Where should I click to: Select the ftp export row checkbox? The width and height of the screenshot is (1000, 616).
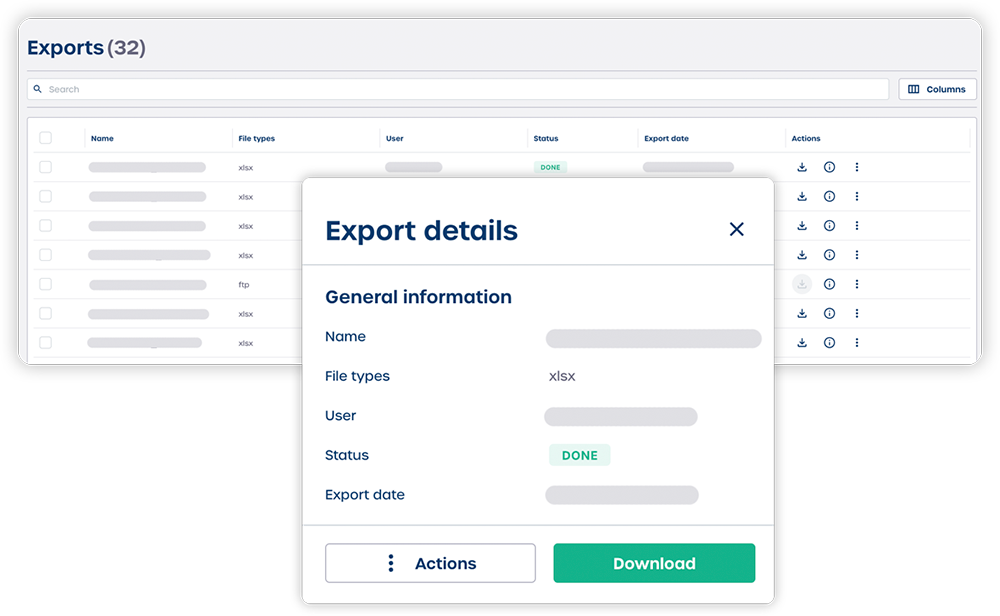(x=45, y=284)
